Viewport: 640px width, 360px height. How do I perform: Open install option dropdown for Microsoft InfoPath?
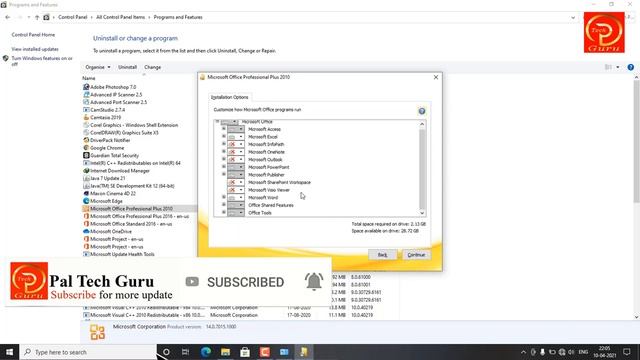(x=236, y=144)
